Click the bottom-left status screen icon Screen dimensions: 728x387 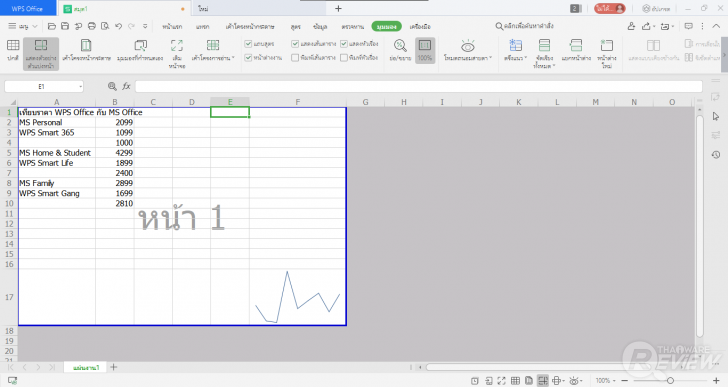coord(13,381)
